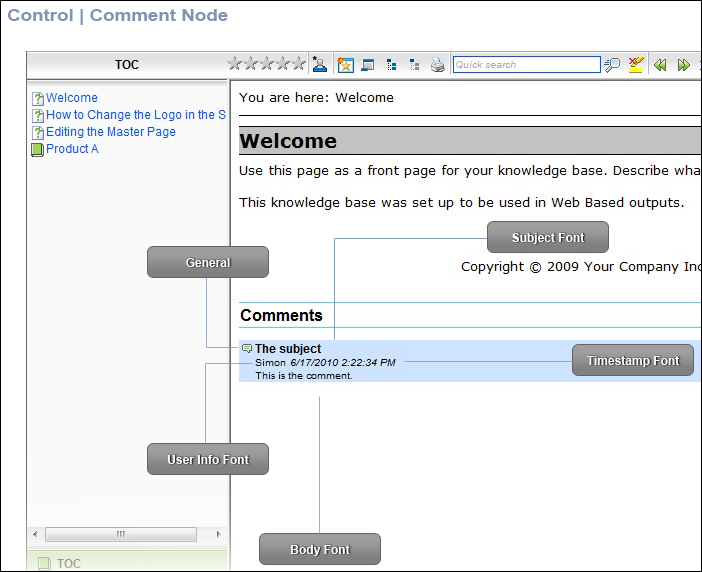Rate topic with fifth star
Screen dimensions: 702x572
299,64
